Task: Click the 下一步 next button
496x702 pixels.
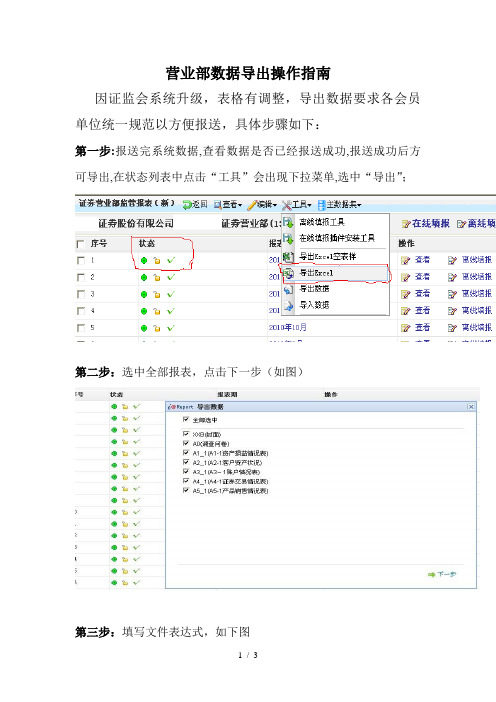Action: tap(442, 574)
